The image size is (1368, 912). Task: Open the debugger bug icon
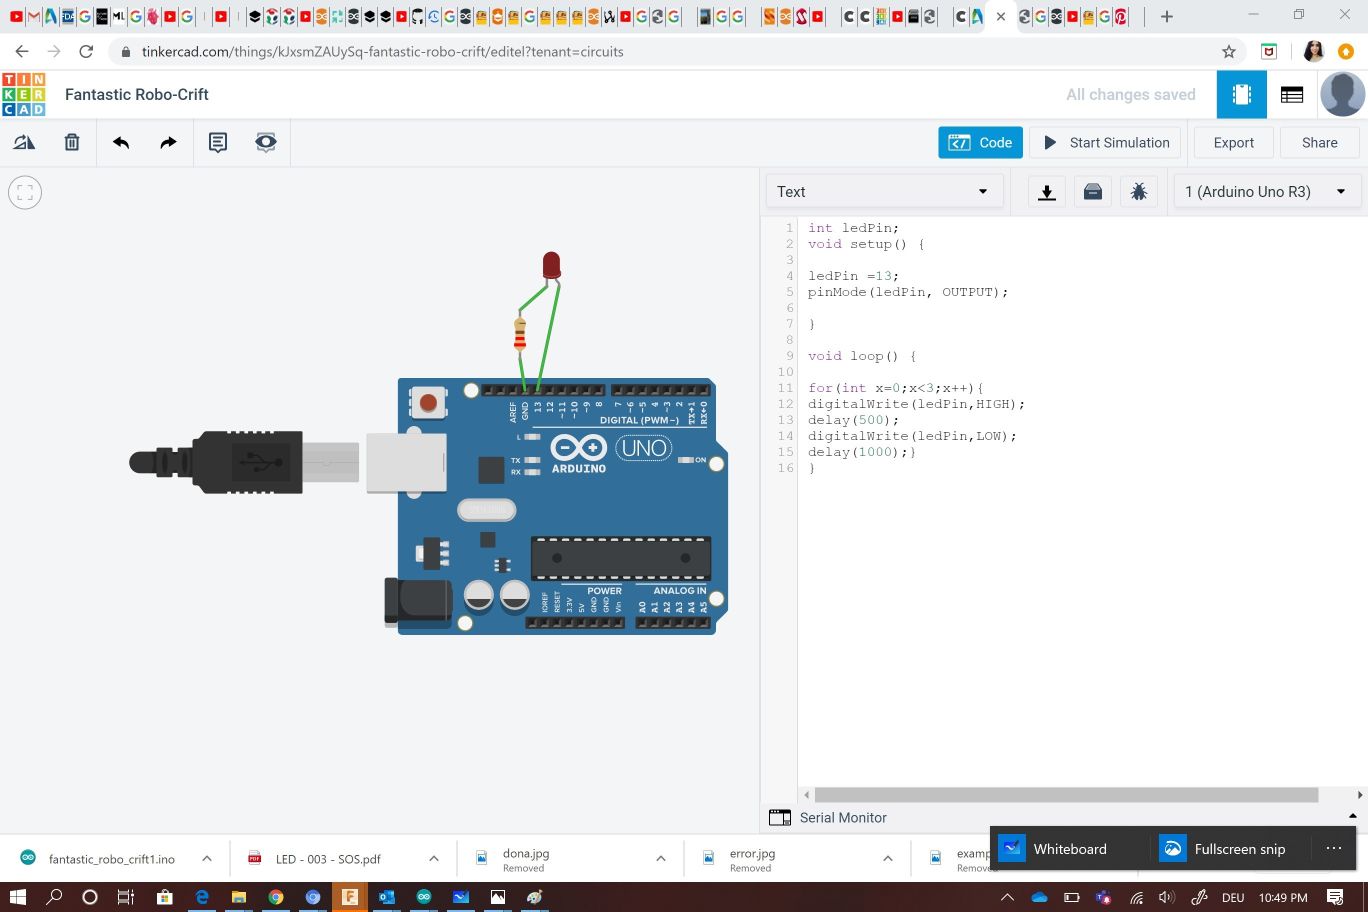point(1139,192)
